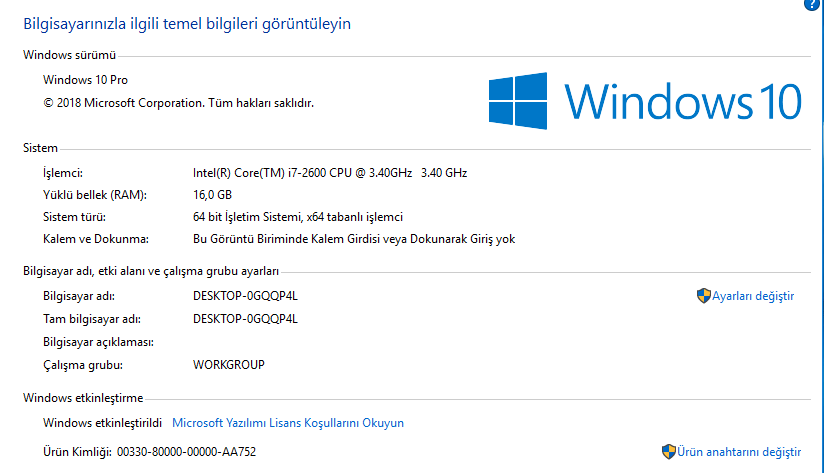Select DESKTOP-0GQQP4L next to Bilgisayar adı
The height and width of the screenshot is (473, 824).
245,296
